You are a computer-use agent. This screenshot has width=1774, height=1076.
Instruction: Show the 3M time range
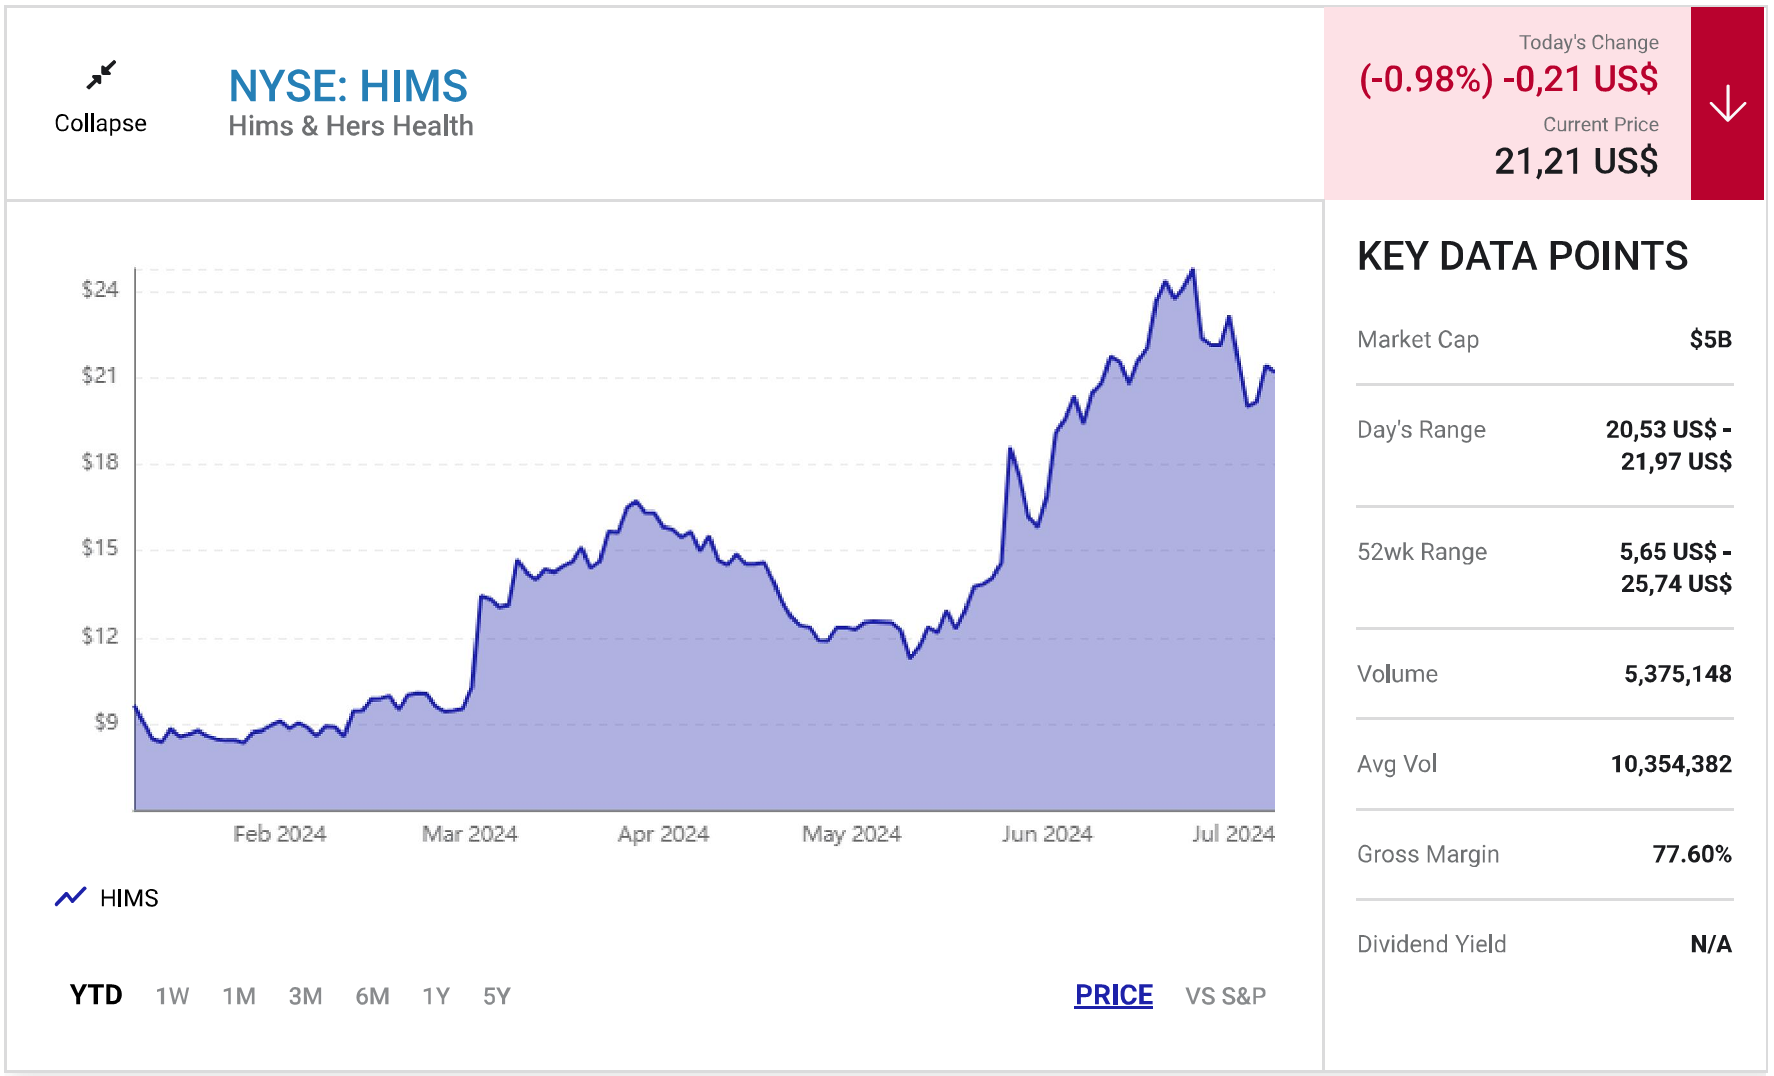[305, 996]
